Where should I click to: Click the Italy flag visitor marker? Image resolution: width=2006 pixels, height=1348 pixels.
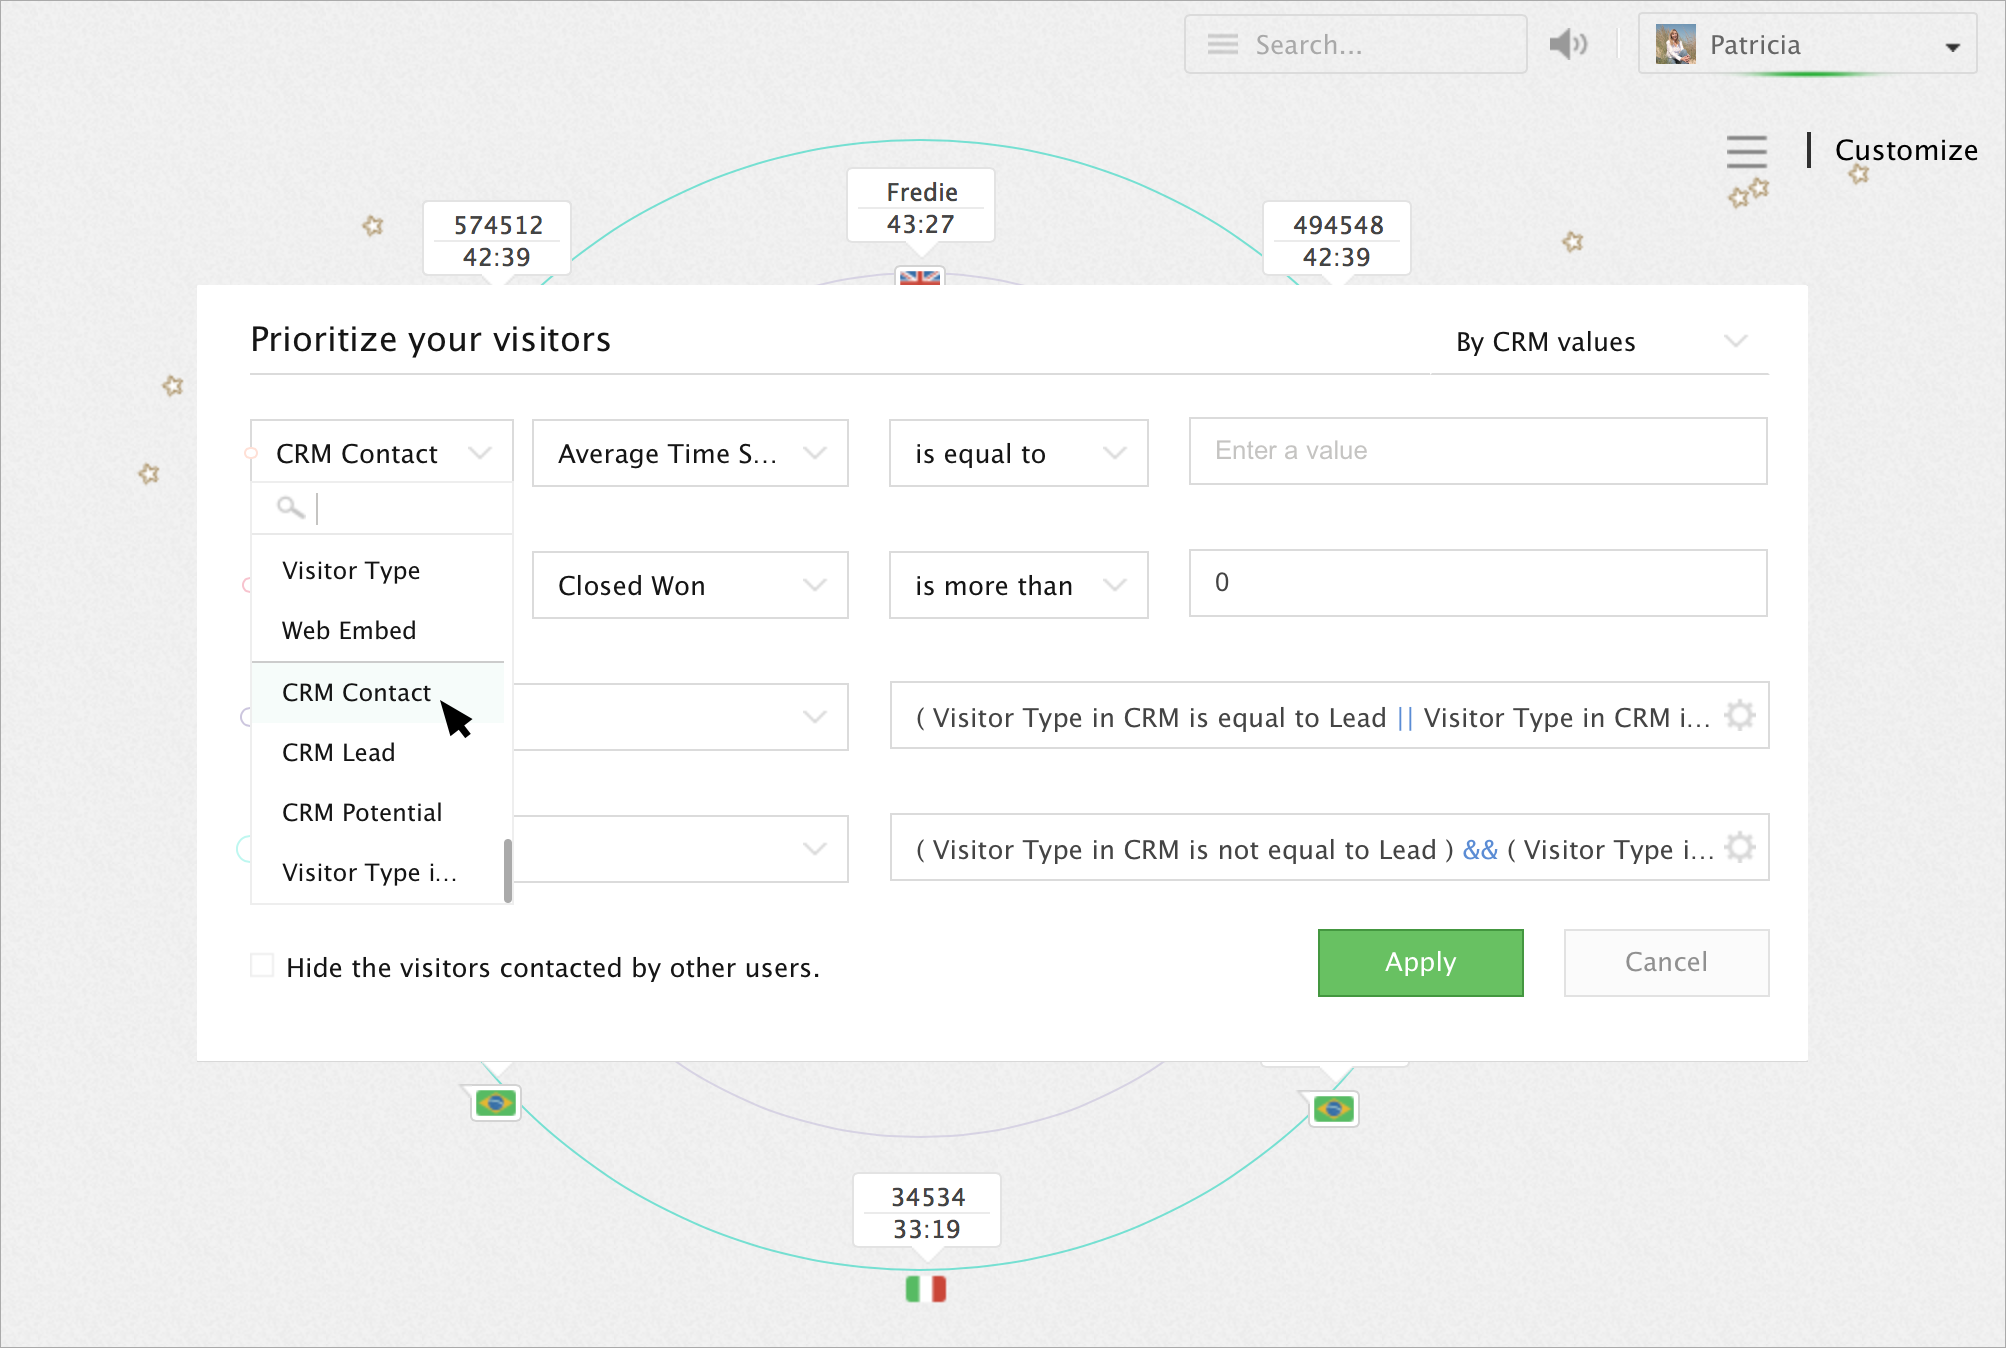click(925, 1289)
